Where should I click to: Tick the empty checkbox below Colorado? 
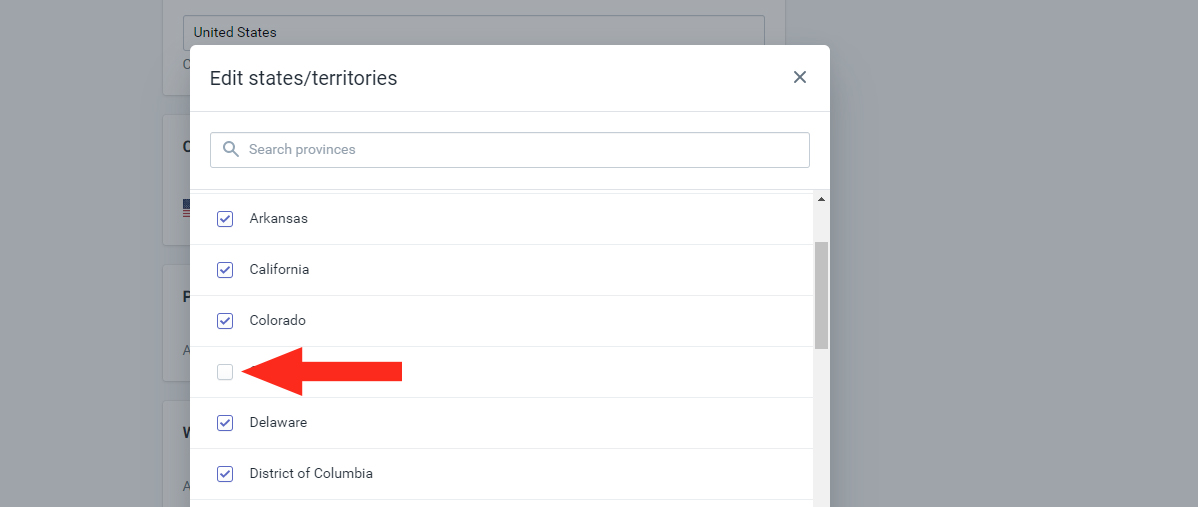(225, 372)
